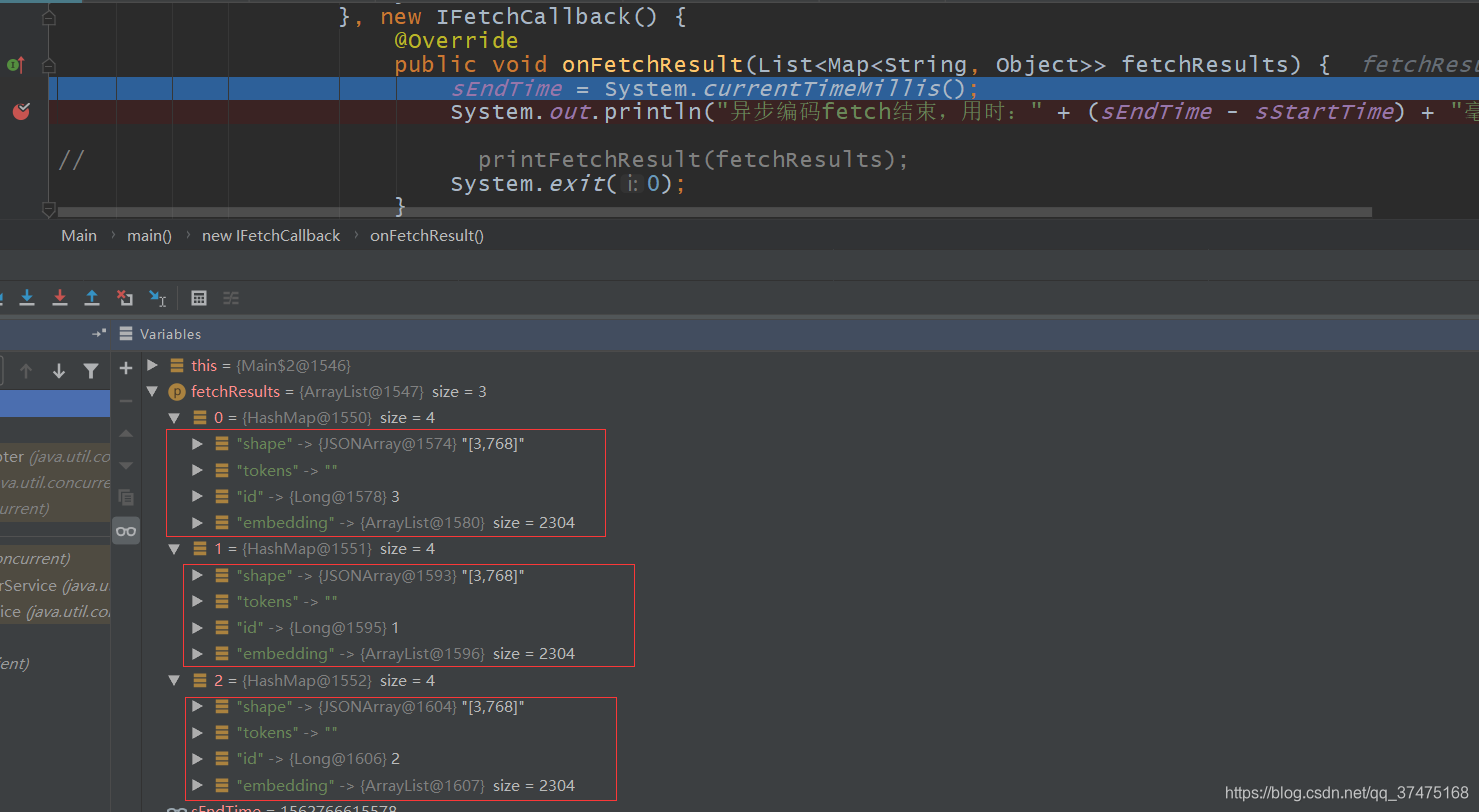Click the restore layout icon left of Variables
Viewport: 1479px width, 812px height.
[98, 333]
